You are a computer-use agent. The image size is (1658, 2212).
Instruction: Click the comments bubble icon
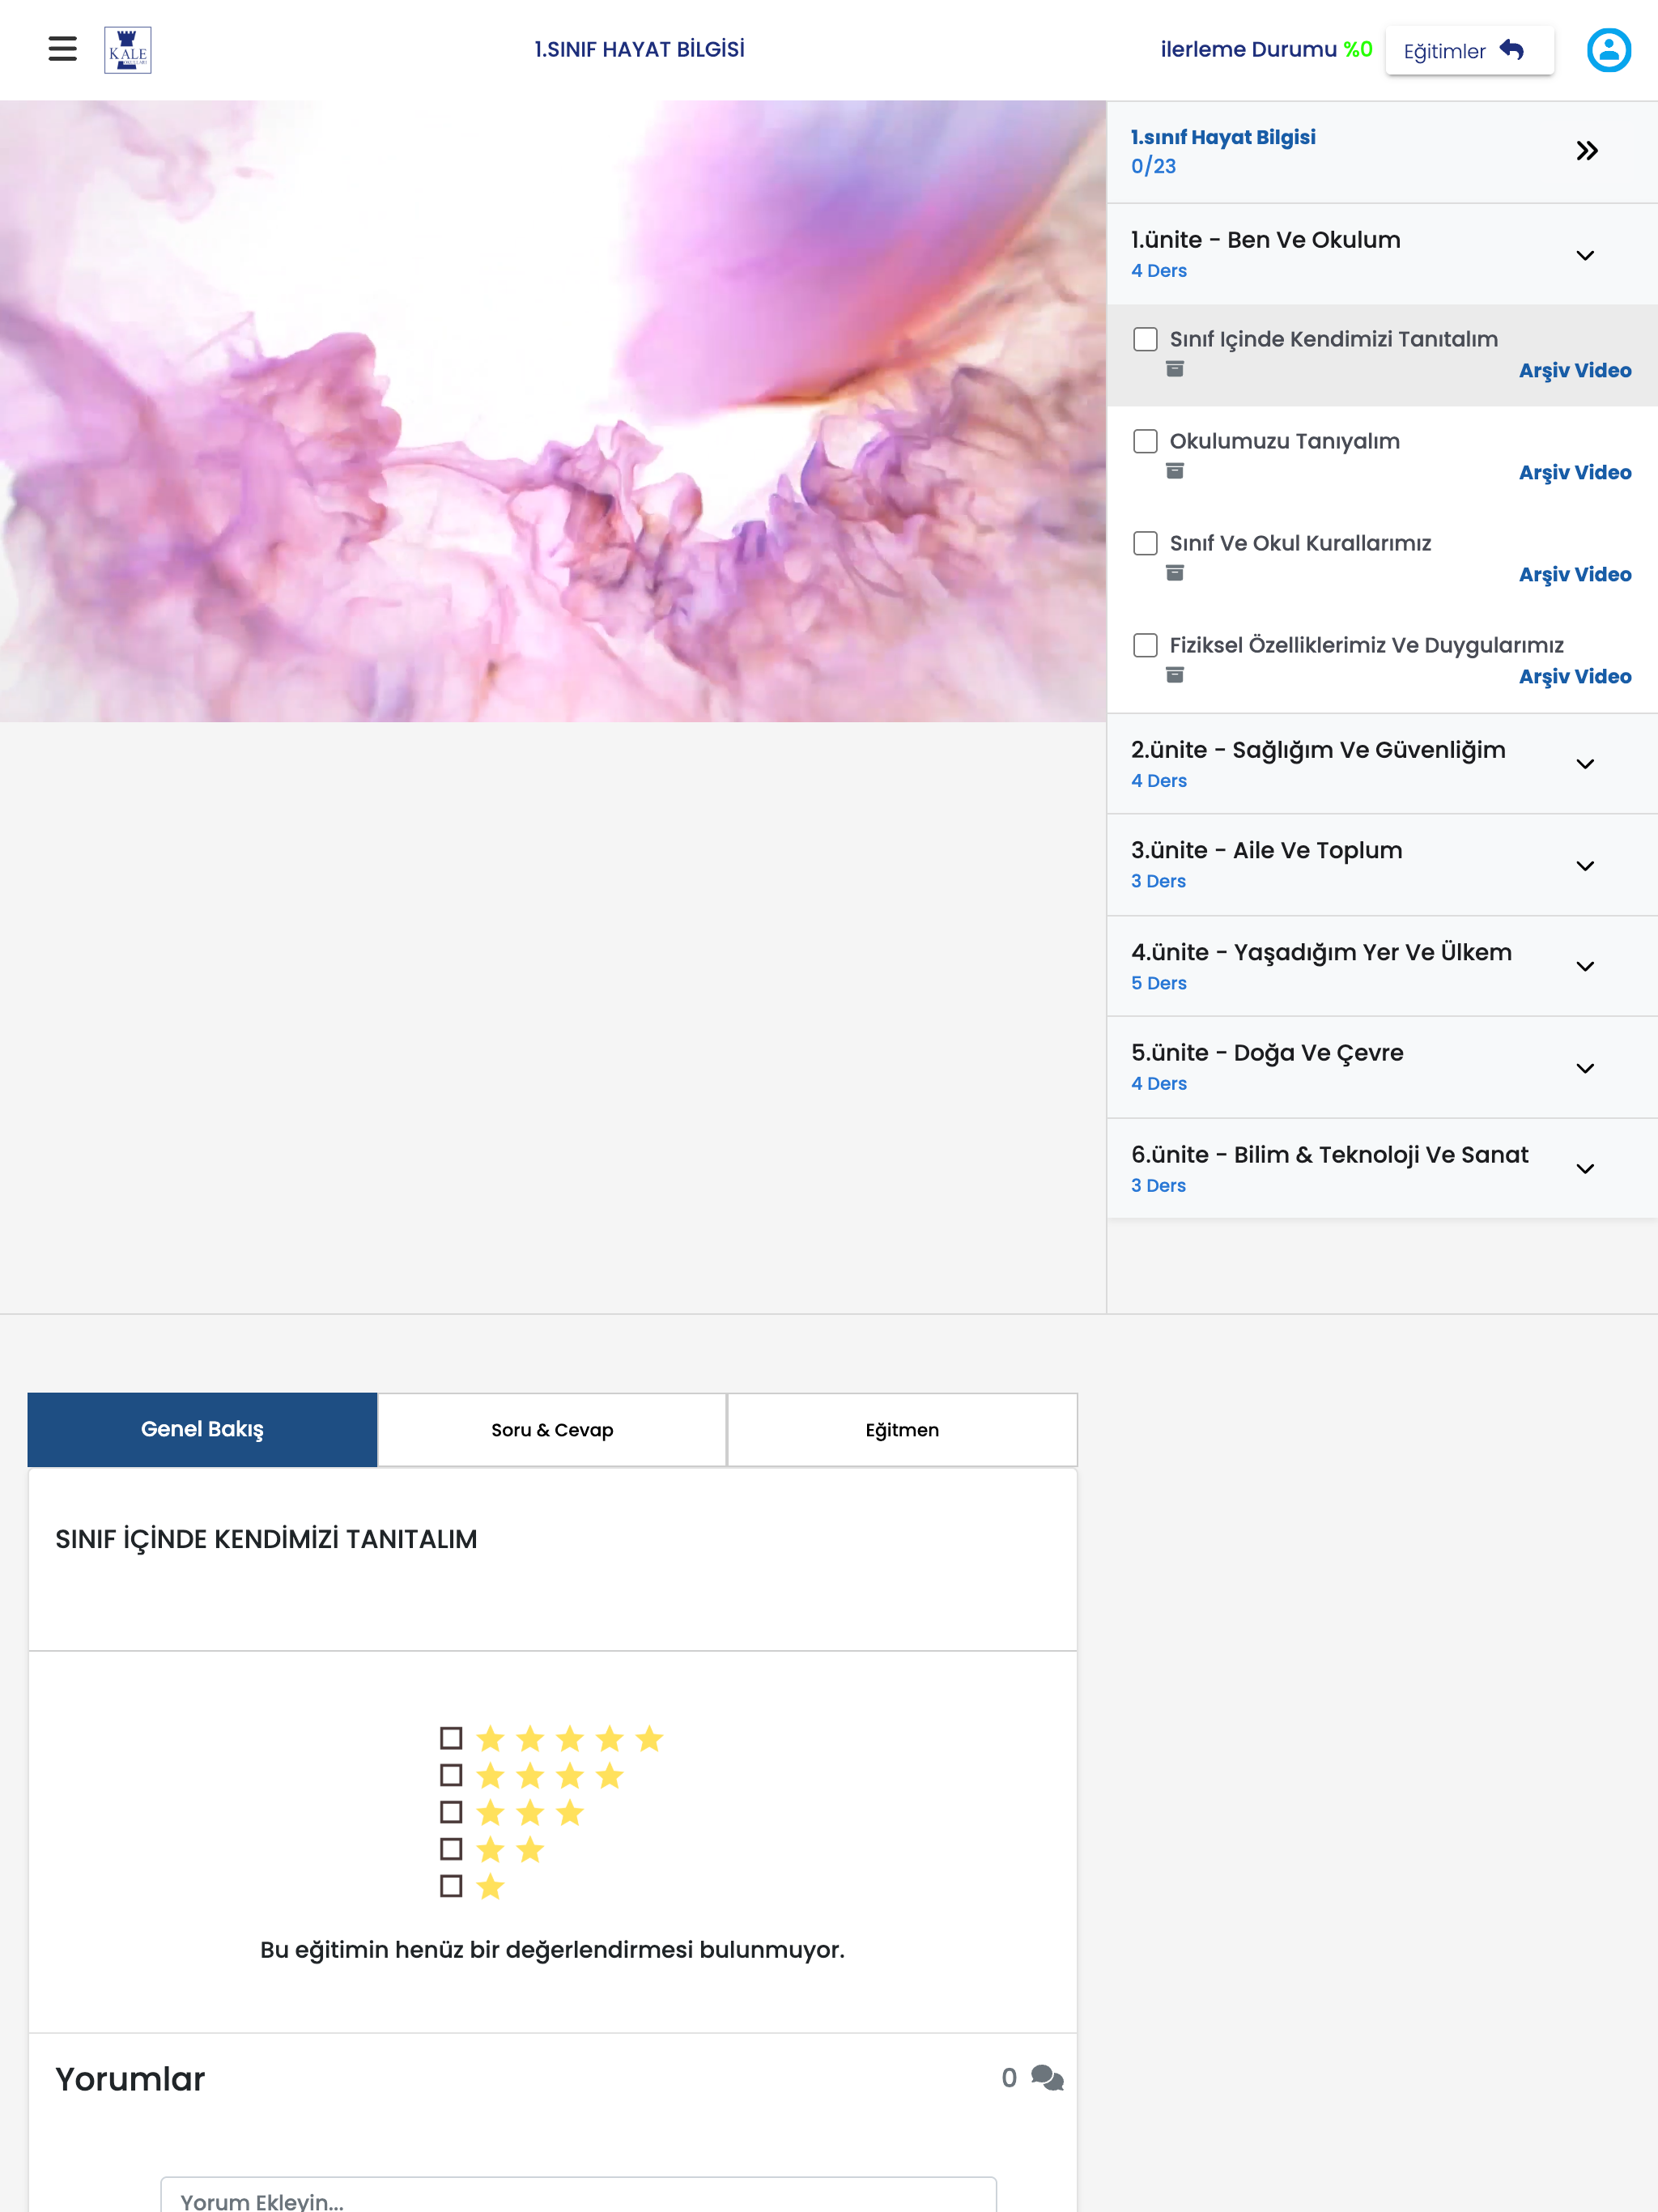pos(1047,2078)
